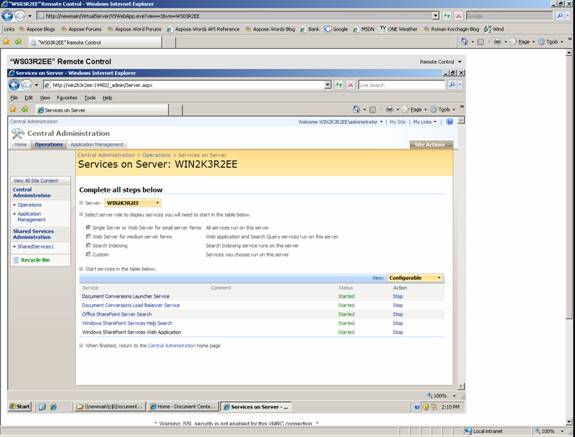The width and height of the screenshot is (575, 437).
Task: Open the inner browser Favorites menu
Action: click(x=67, y=98)
